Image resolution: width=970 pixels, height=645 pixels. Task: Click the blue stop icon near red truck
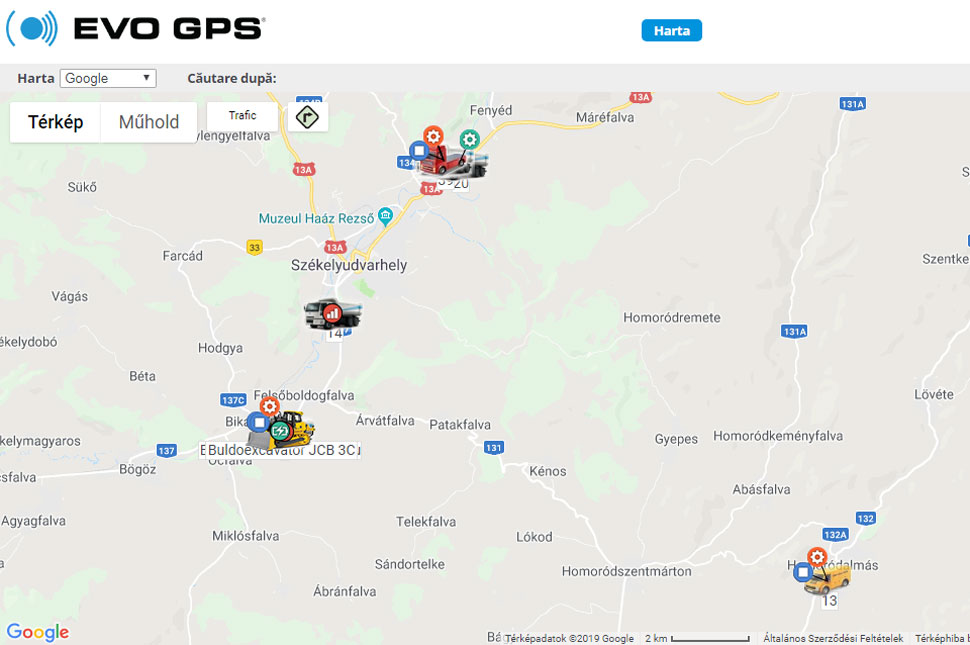pos(419,150)
